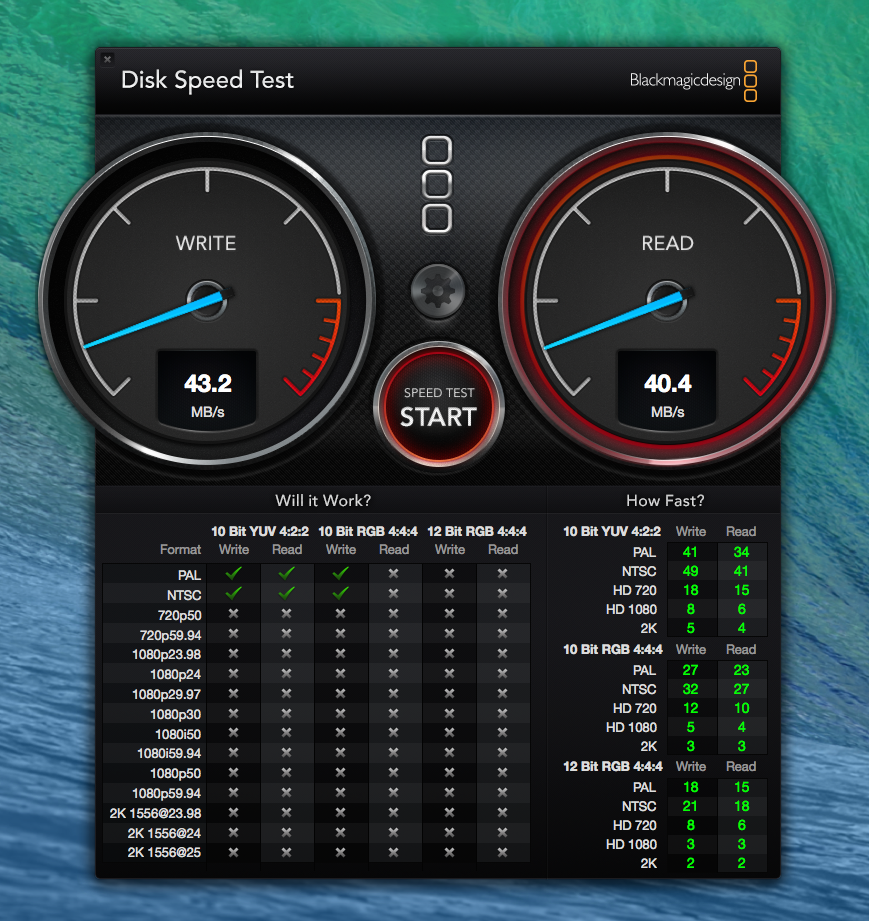Viewport: 869px width, 921px height.
Task: Click the PAL 10 Bit YUV write checkmark
Action: (233, 573)
